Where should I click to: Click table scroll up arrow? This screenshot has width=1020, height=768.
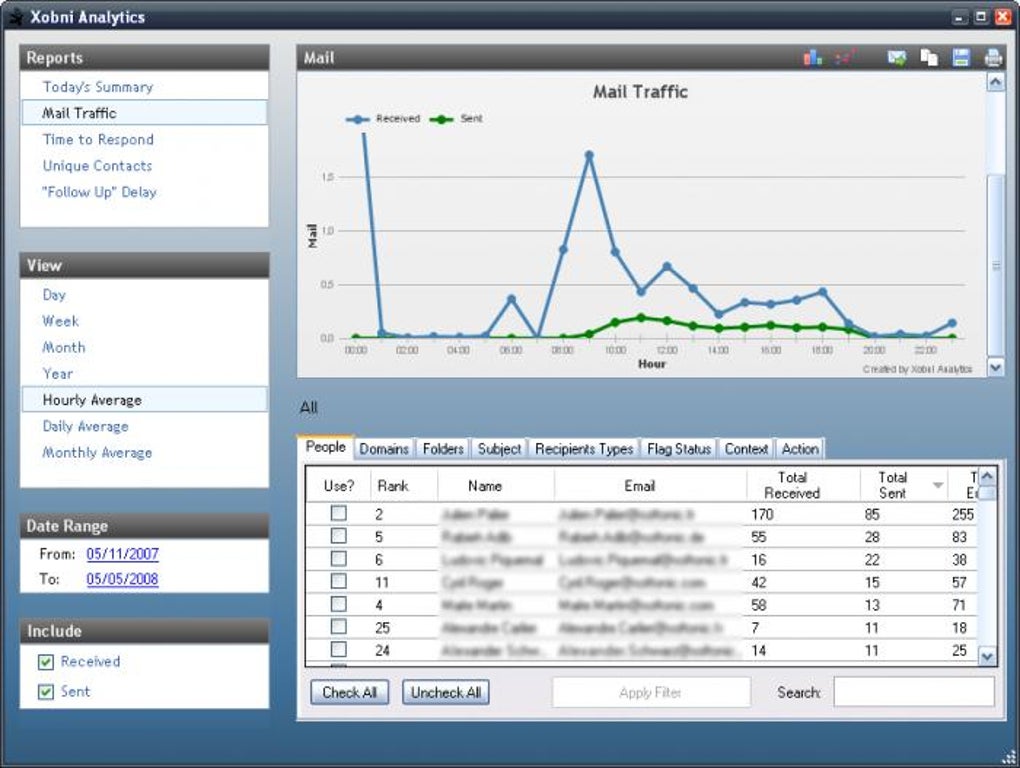(x=987, y=477)
